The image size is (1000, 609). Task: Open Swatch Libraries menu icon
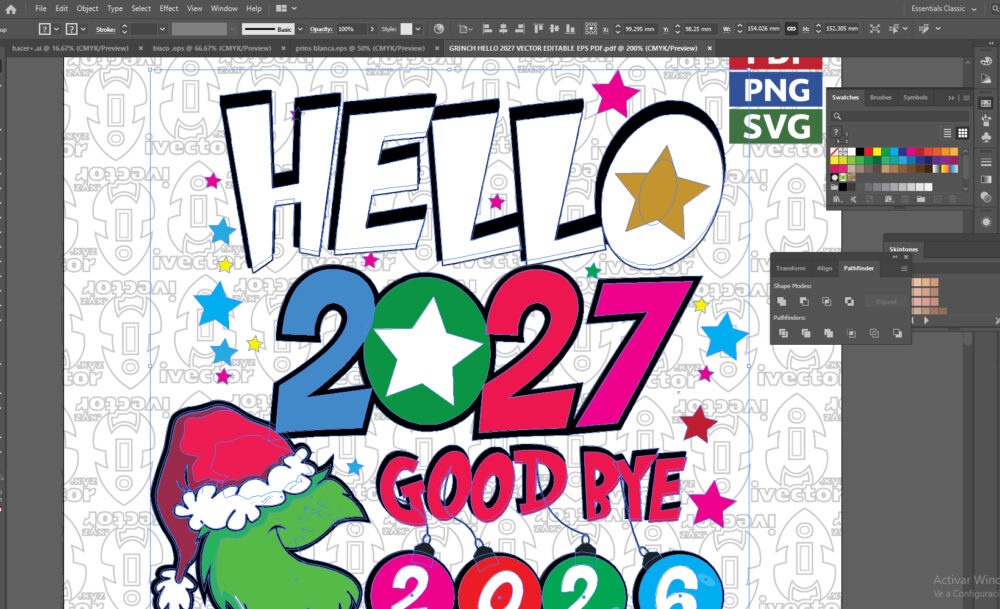[836, 200]
